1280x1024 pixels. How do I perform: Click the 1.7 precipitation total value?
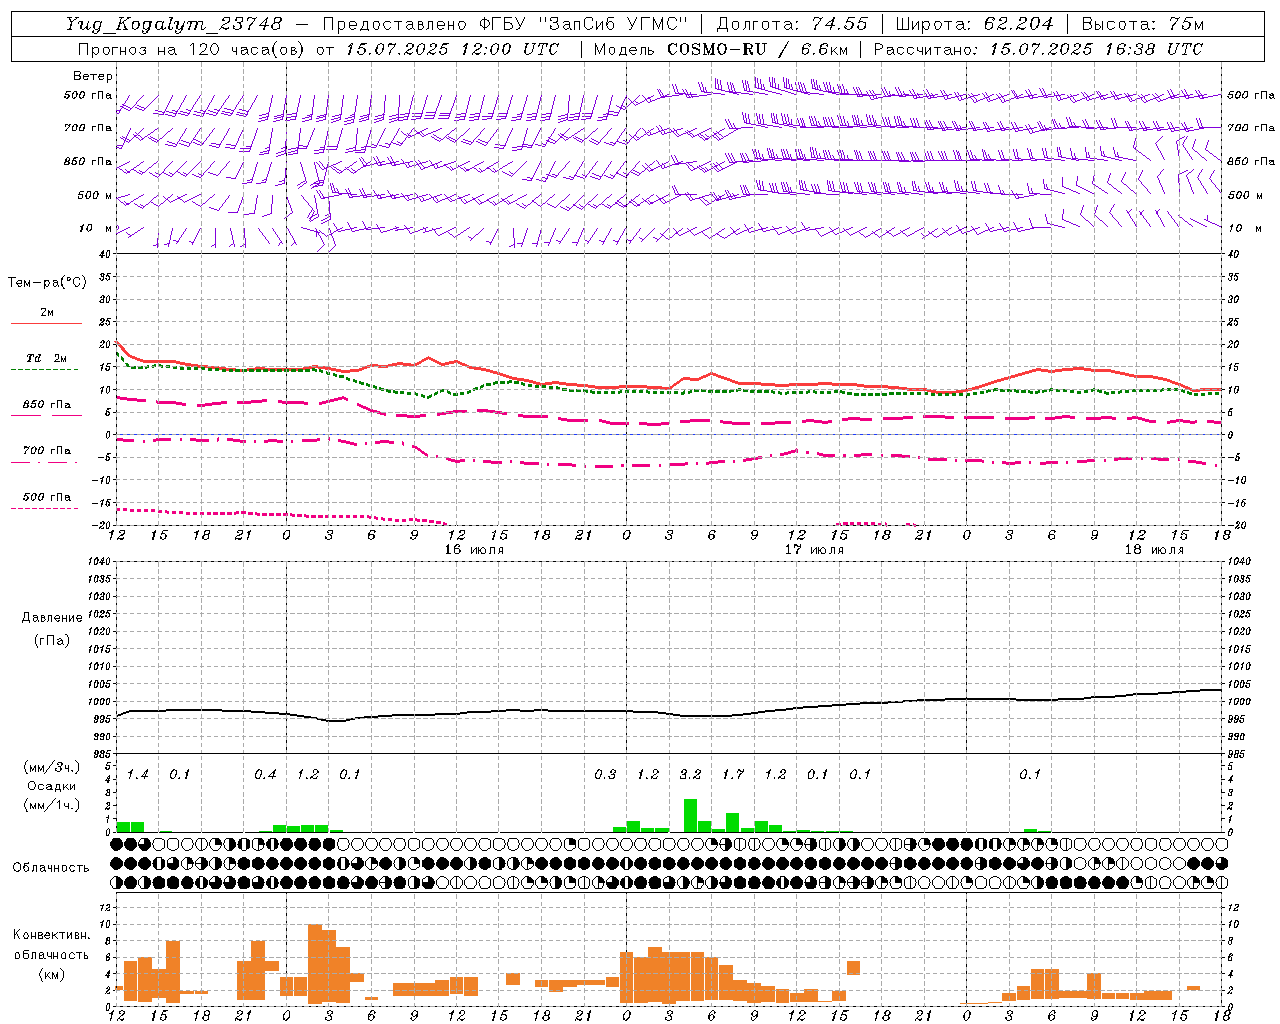point(733,774)
